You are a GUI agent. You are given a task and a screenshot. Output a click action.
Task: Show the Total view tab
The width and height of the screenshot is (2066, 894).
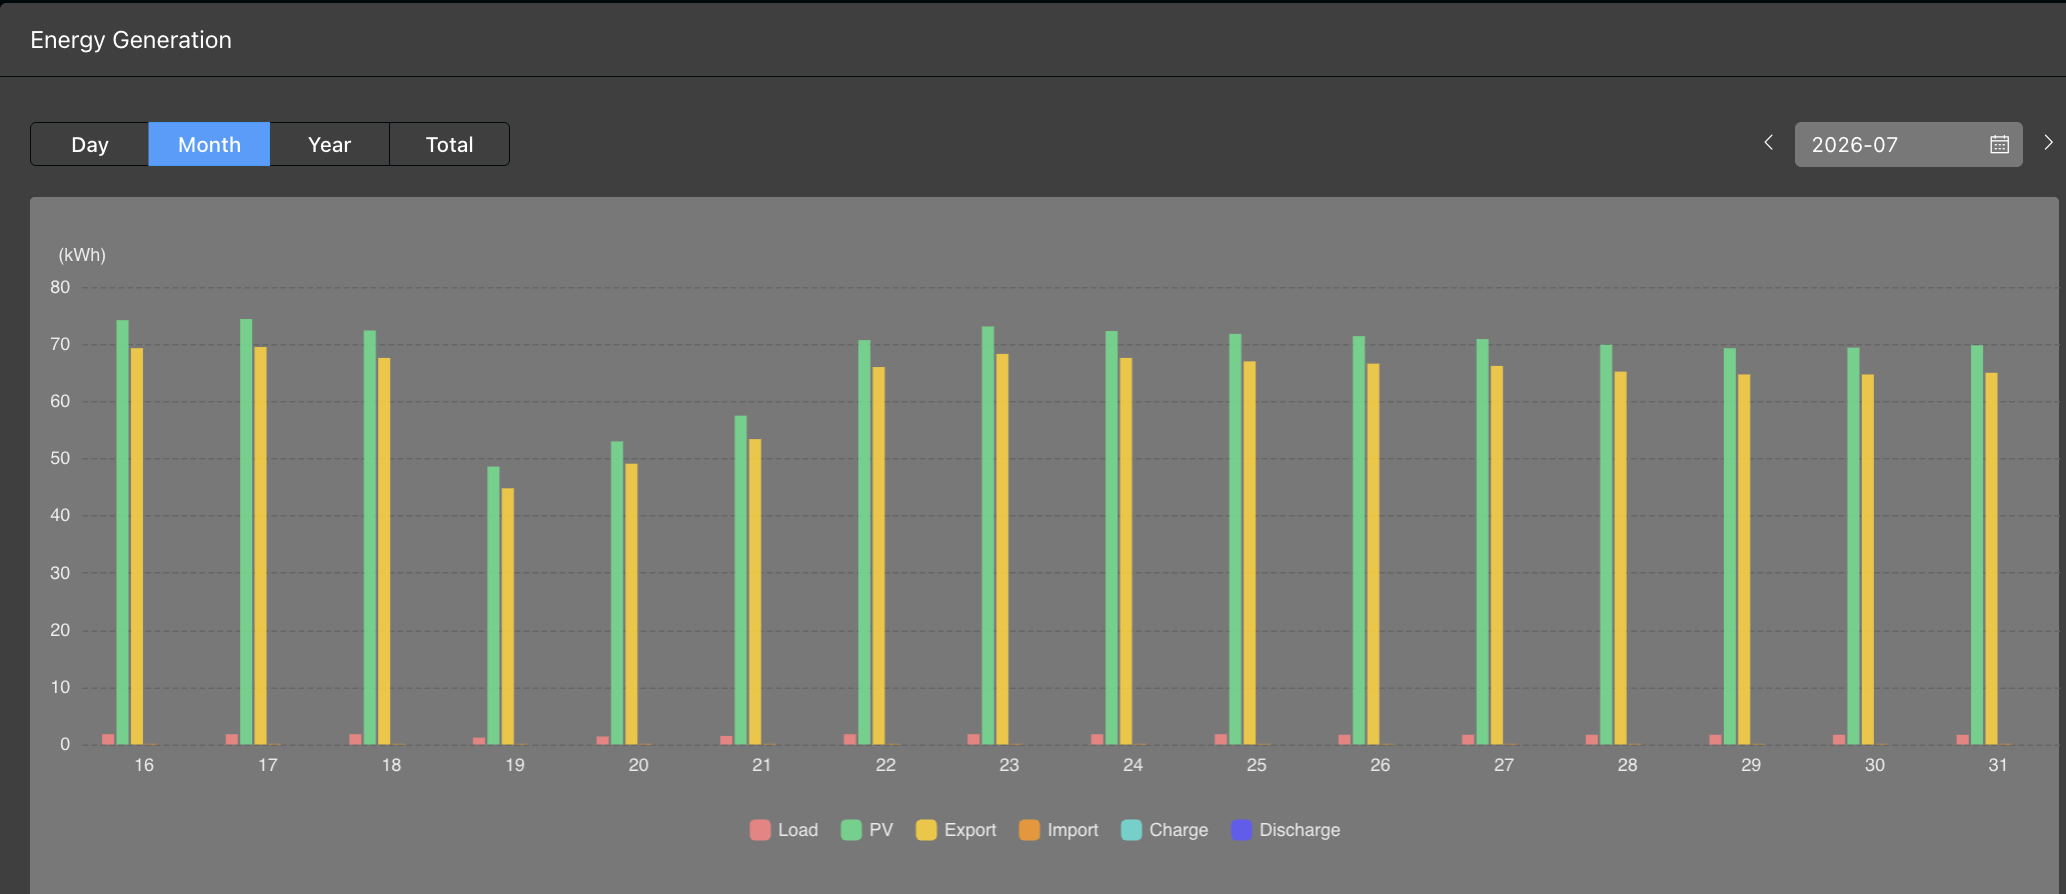pyautogui.click(x=449, y=144)
